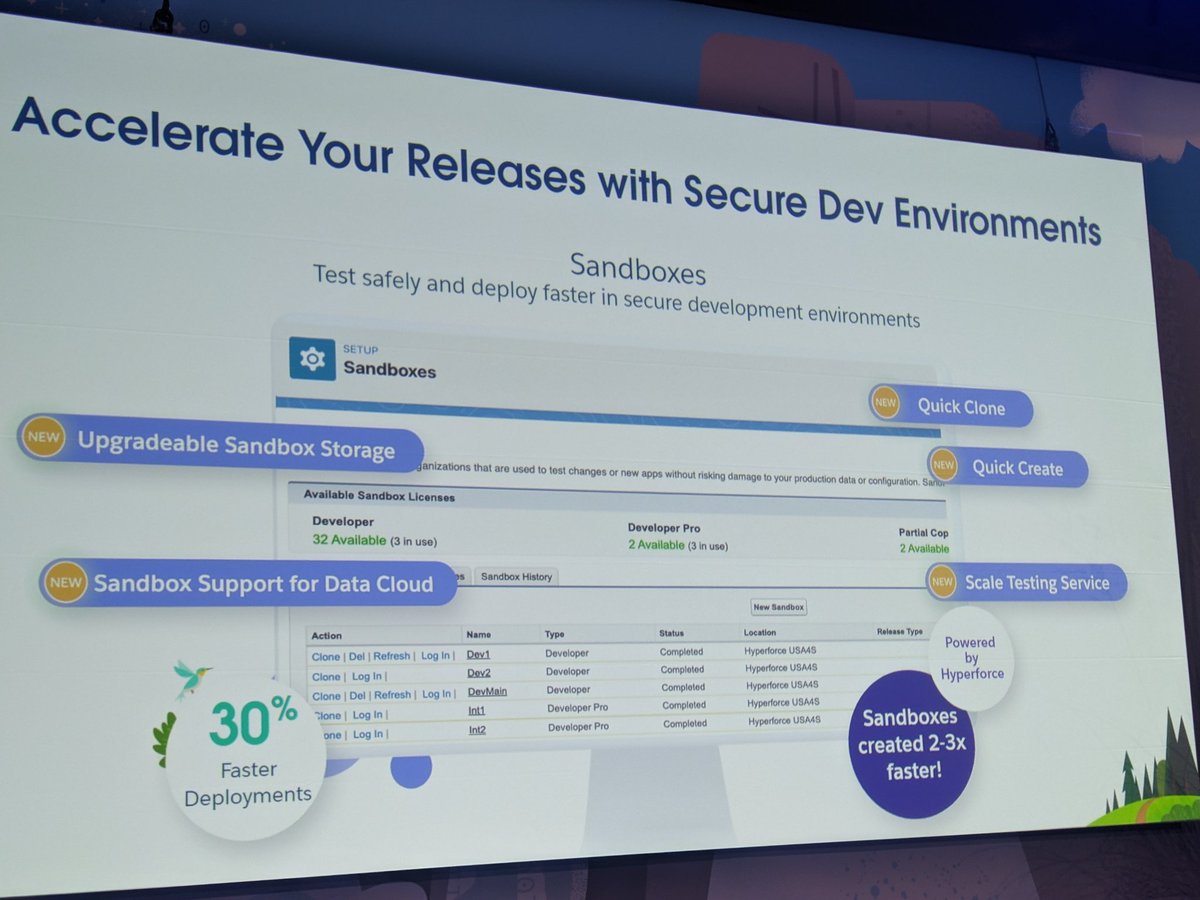The height and width of the screenshot is (900, 1200).
Task: Click the NEW badge on Scale Testing Service
Action: (x=941, y=581)
